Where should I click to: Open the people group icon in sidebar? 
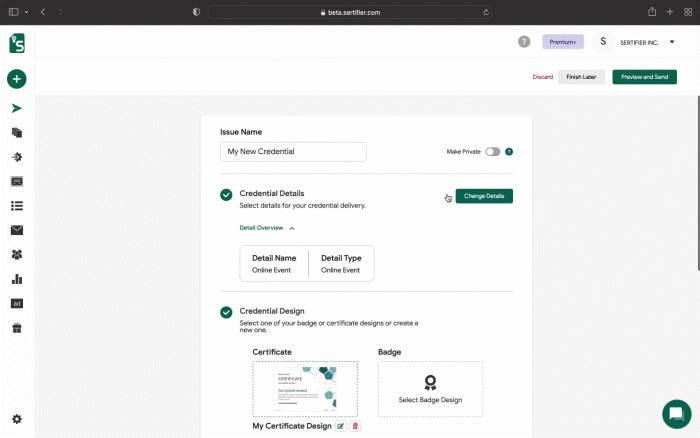tap(17, 254)
